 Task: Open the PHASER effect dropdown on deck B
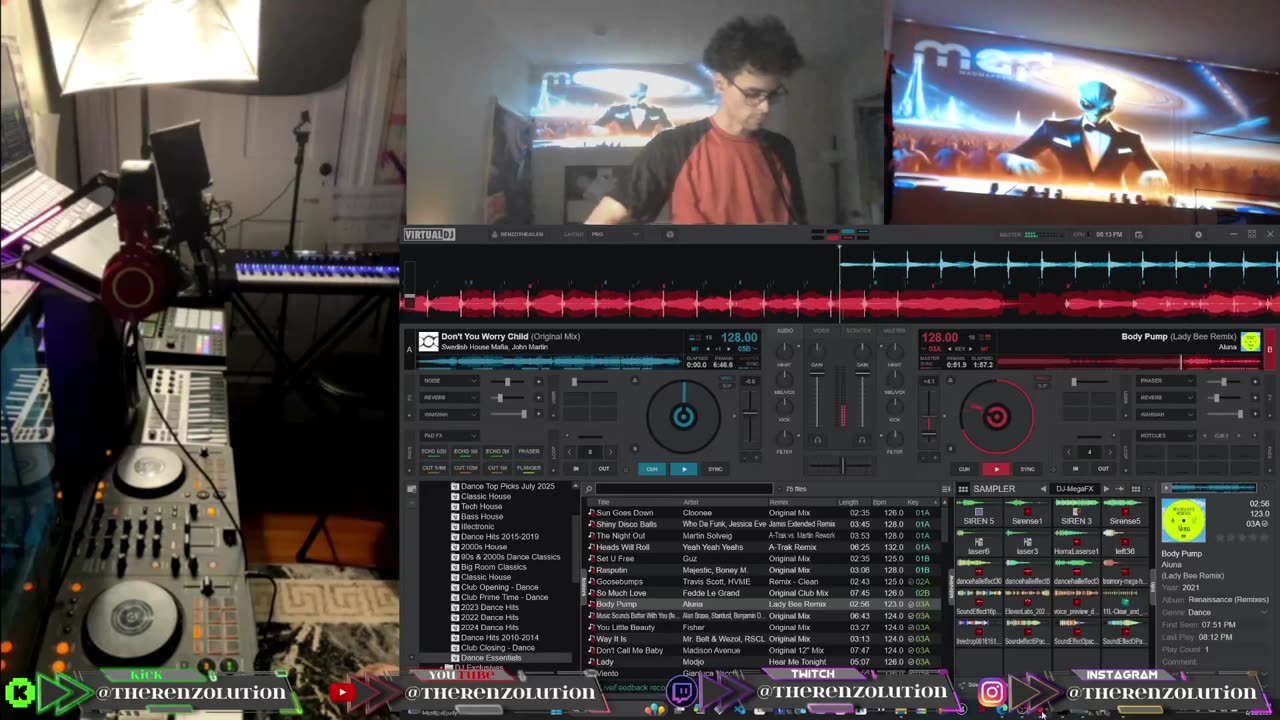(1166, 381)
